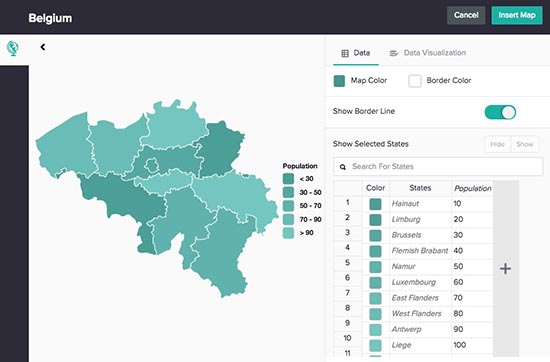Click the globe map icon in sidebar

tap(13, 48)
